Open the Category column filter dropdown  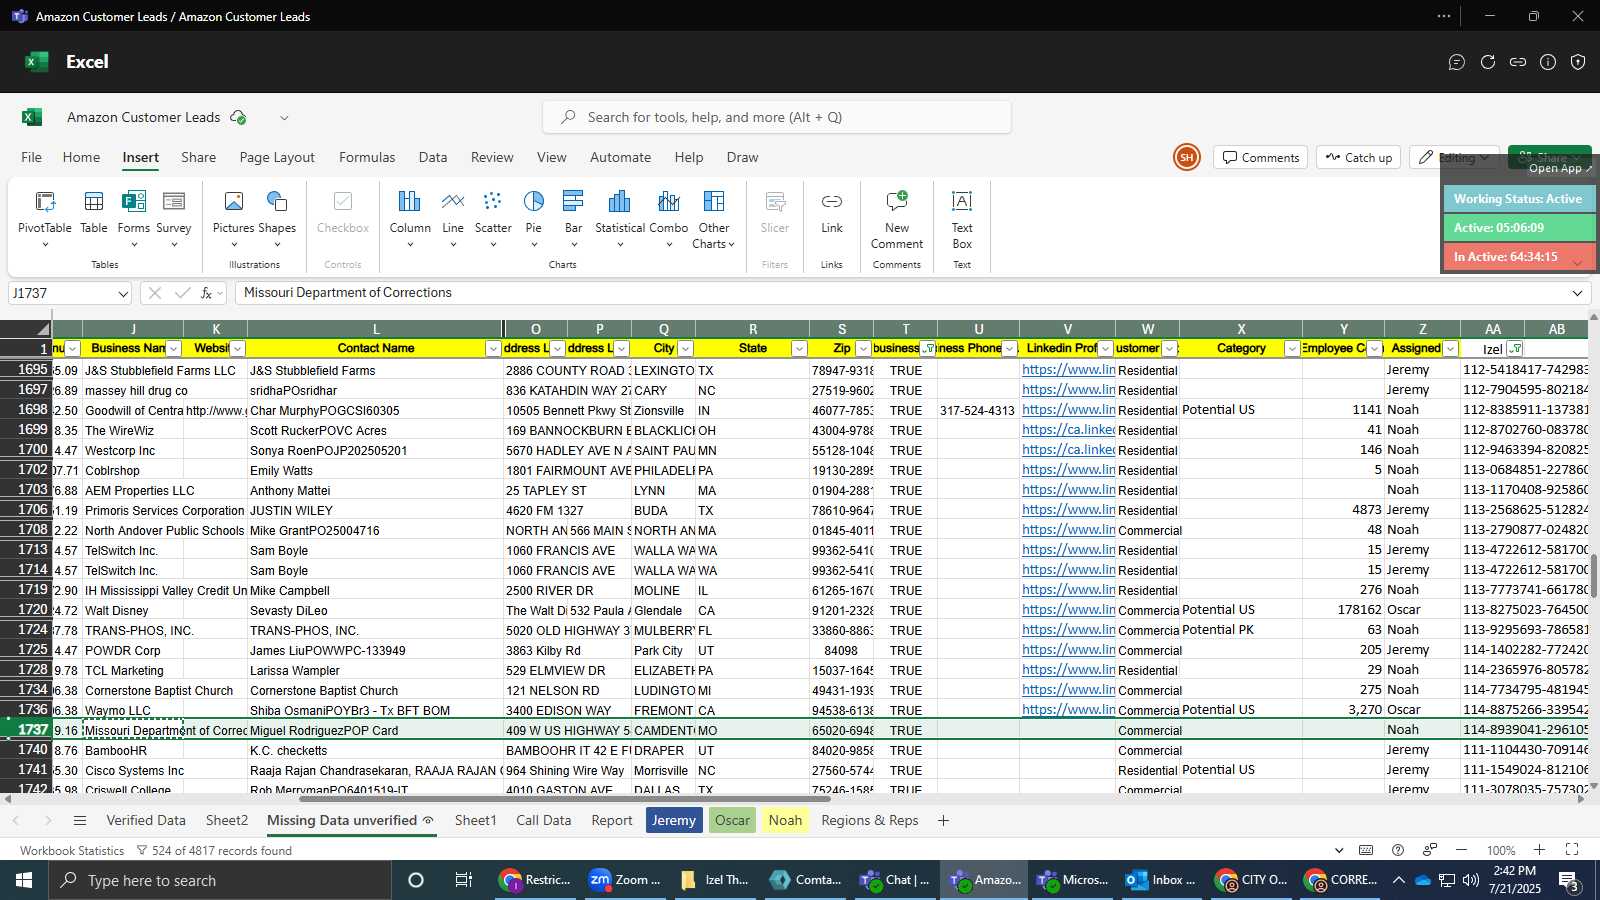(x=1292, y=349)
